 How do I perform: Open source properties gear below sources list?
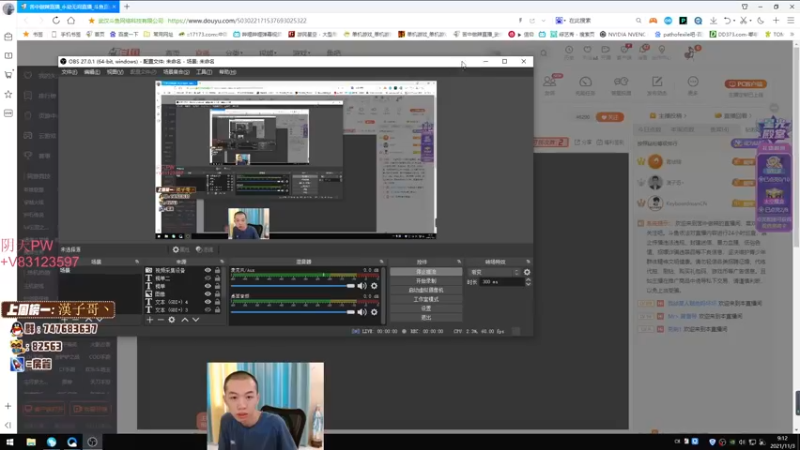pos(172,320)
